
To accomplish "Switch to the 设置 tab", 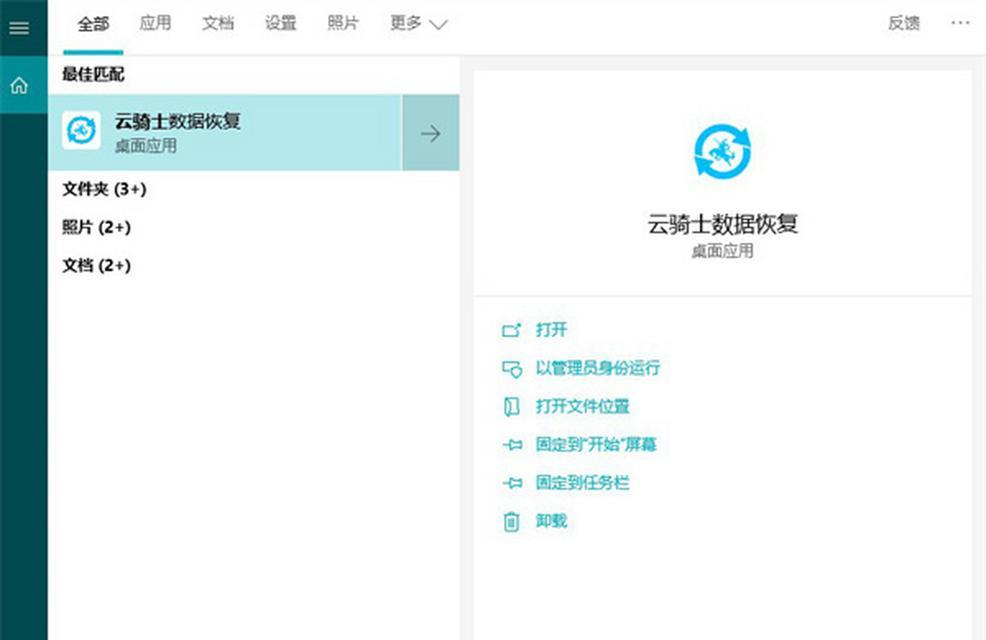I will pos(280,23).
